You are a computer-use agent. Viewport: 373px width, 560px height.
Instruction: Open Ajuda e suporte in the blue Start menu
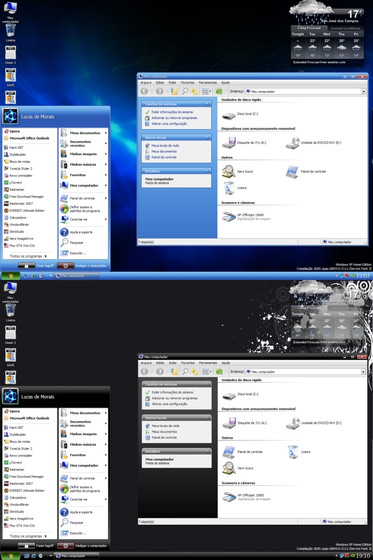point(83,232)
